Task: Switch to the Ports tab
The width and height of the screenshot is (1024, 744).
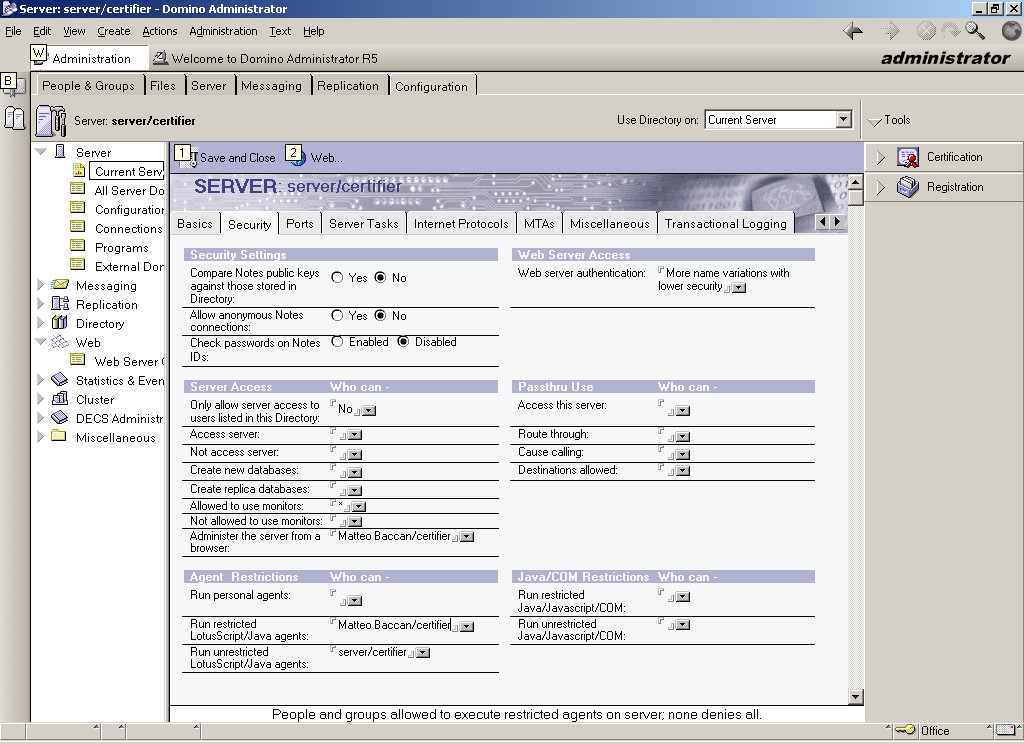Action: [x=300, y=223]
